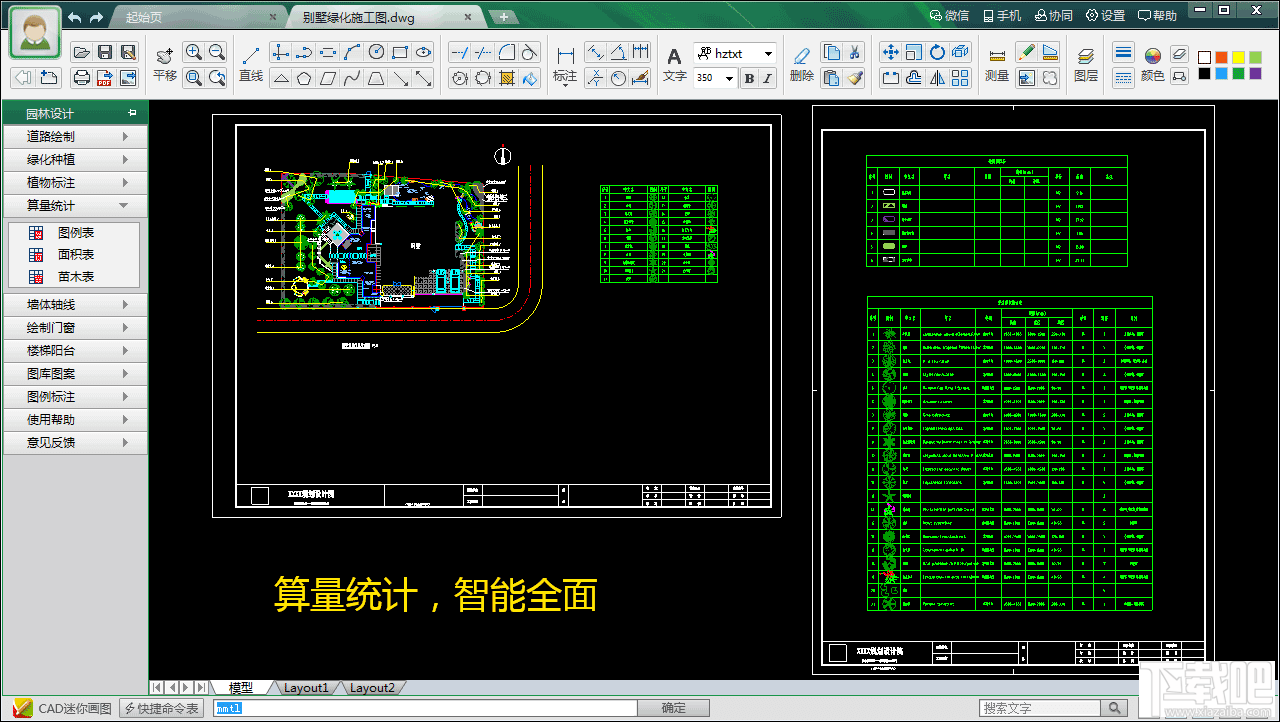Open the hztxt font dropdown
The height and width of the screenshot is (722, 1280).
(768, 54)
